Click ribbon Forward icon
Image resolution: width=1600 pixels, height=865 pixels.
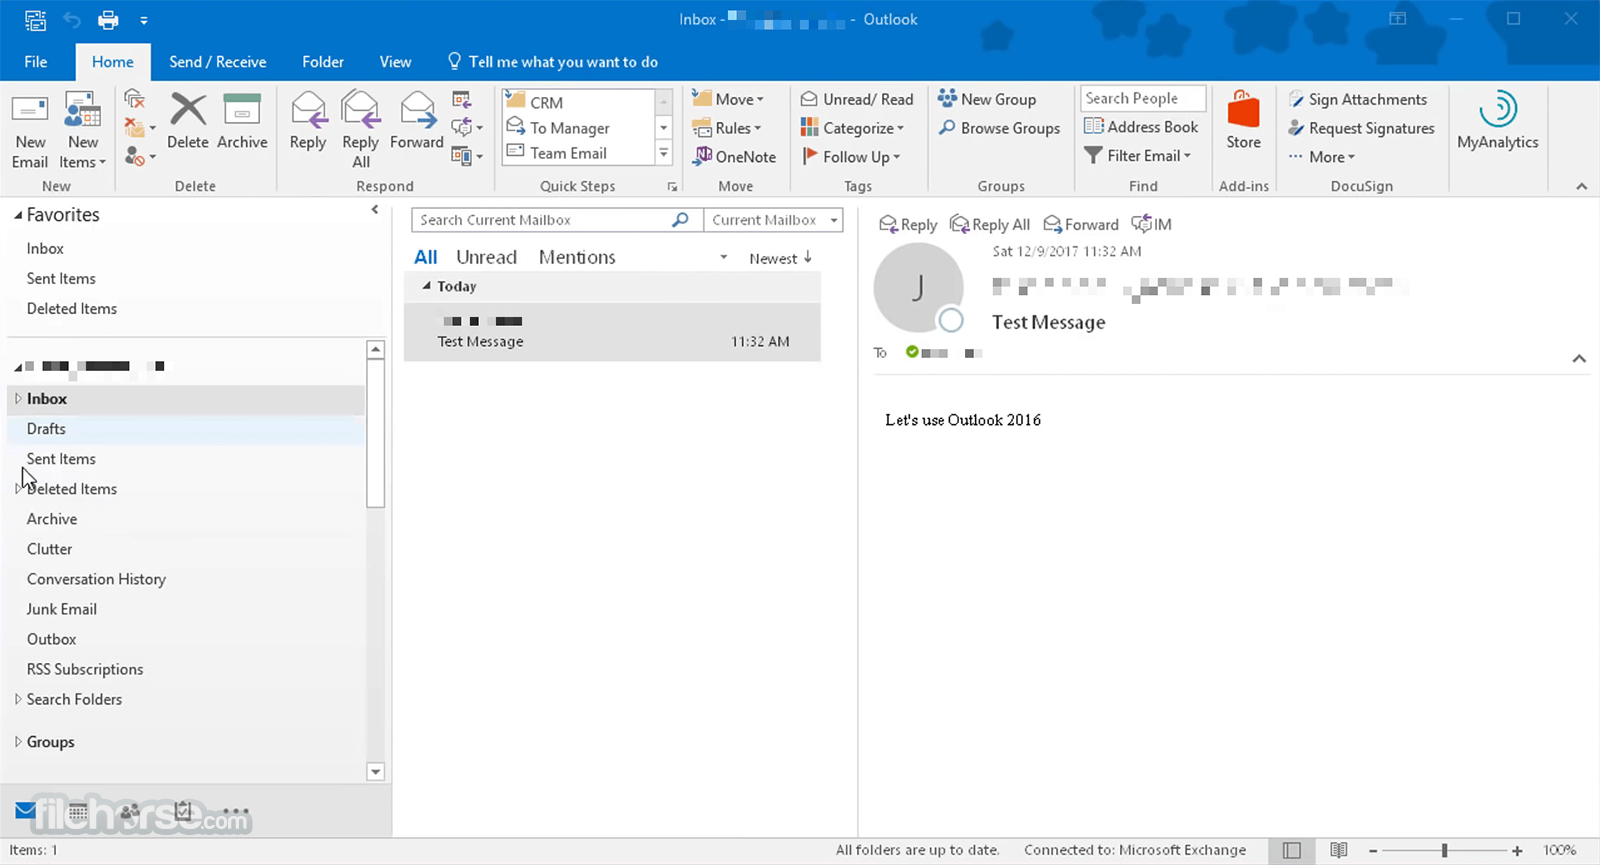click(417, 122)
